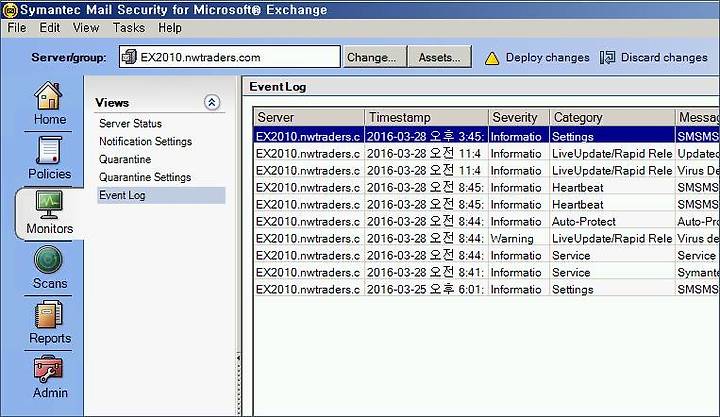This screenshot has width=720, height=417.
Task: Select the 8:41 Service event row
Action: click(x=487, y=272)
